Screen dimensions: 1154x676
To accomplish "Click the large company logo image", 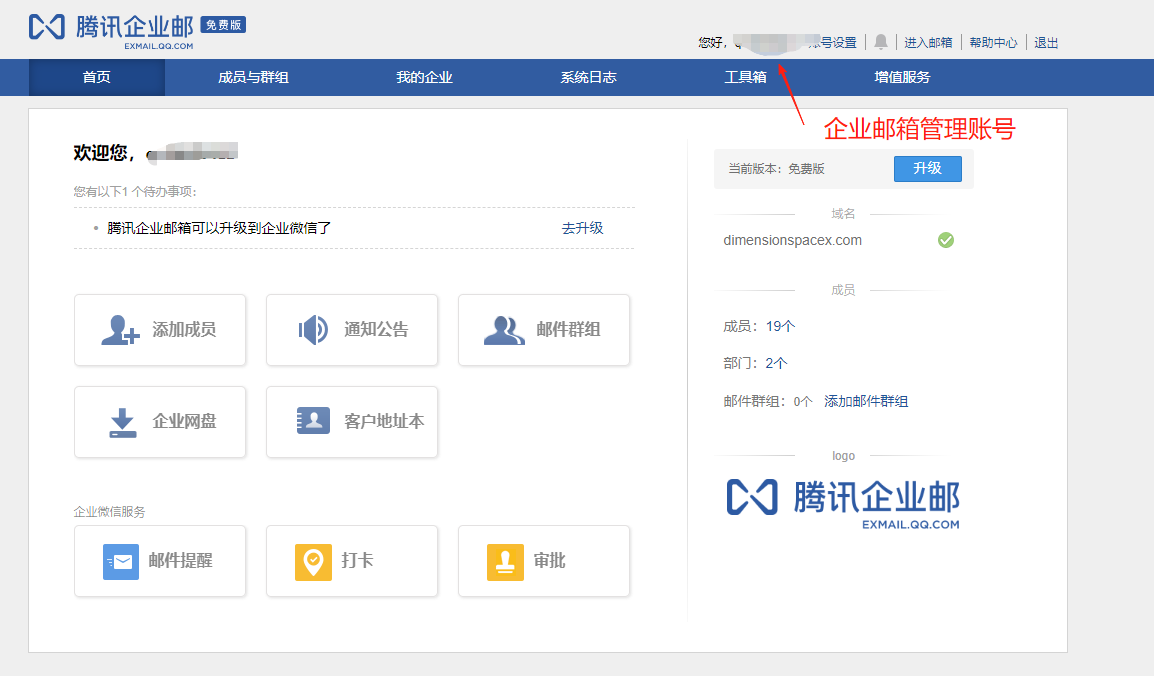I will click(x=843, y=504).
